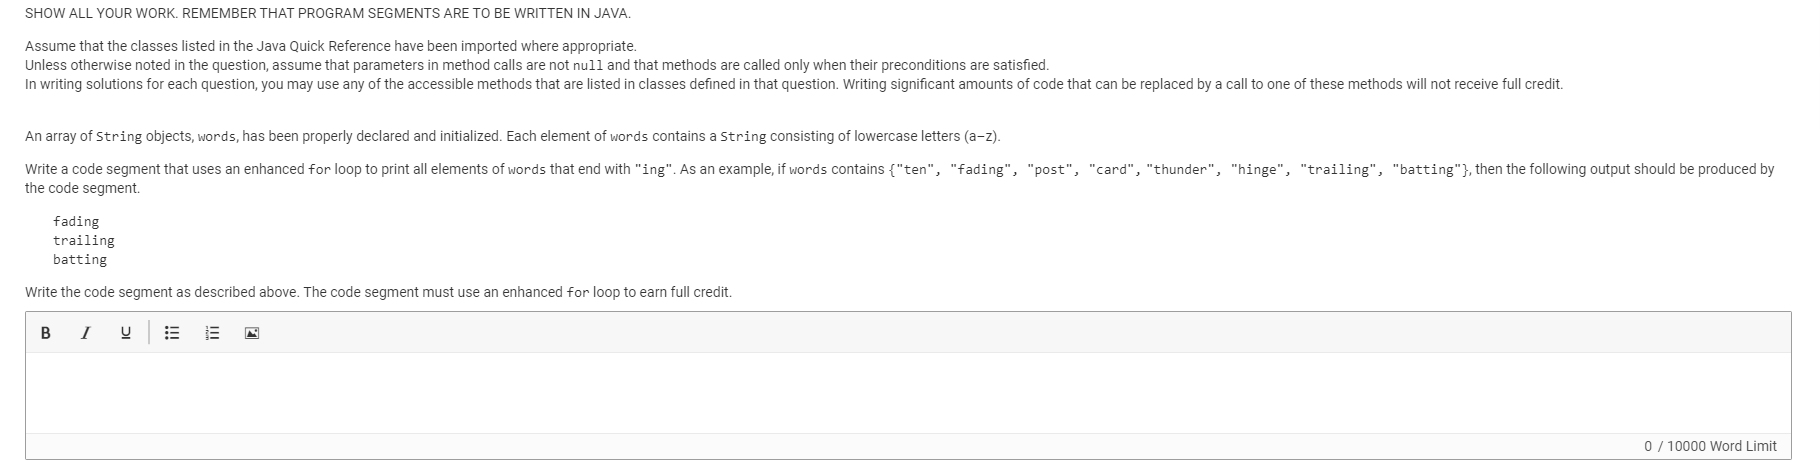Click the "ing" string literal in the prompt
Viewport: 1820px width, 474px height.
[x=654, y=169]
